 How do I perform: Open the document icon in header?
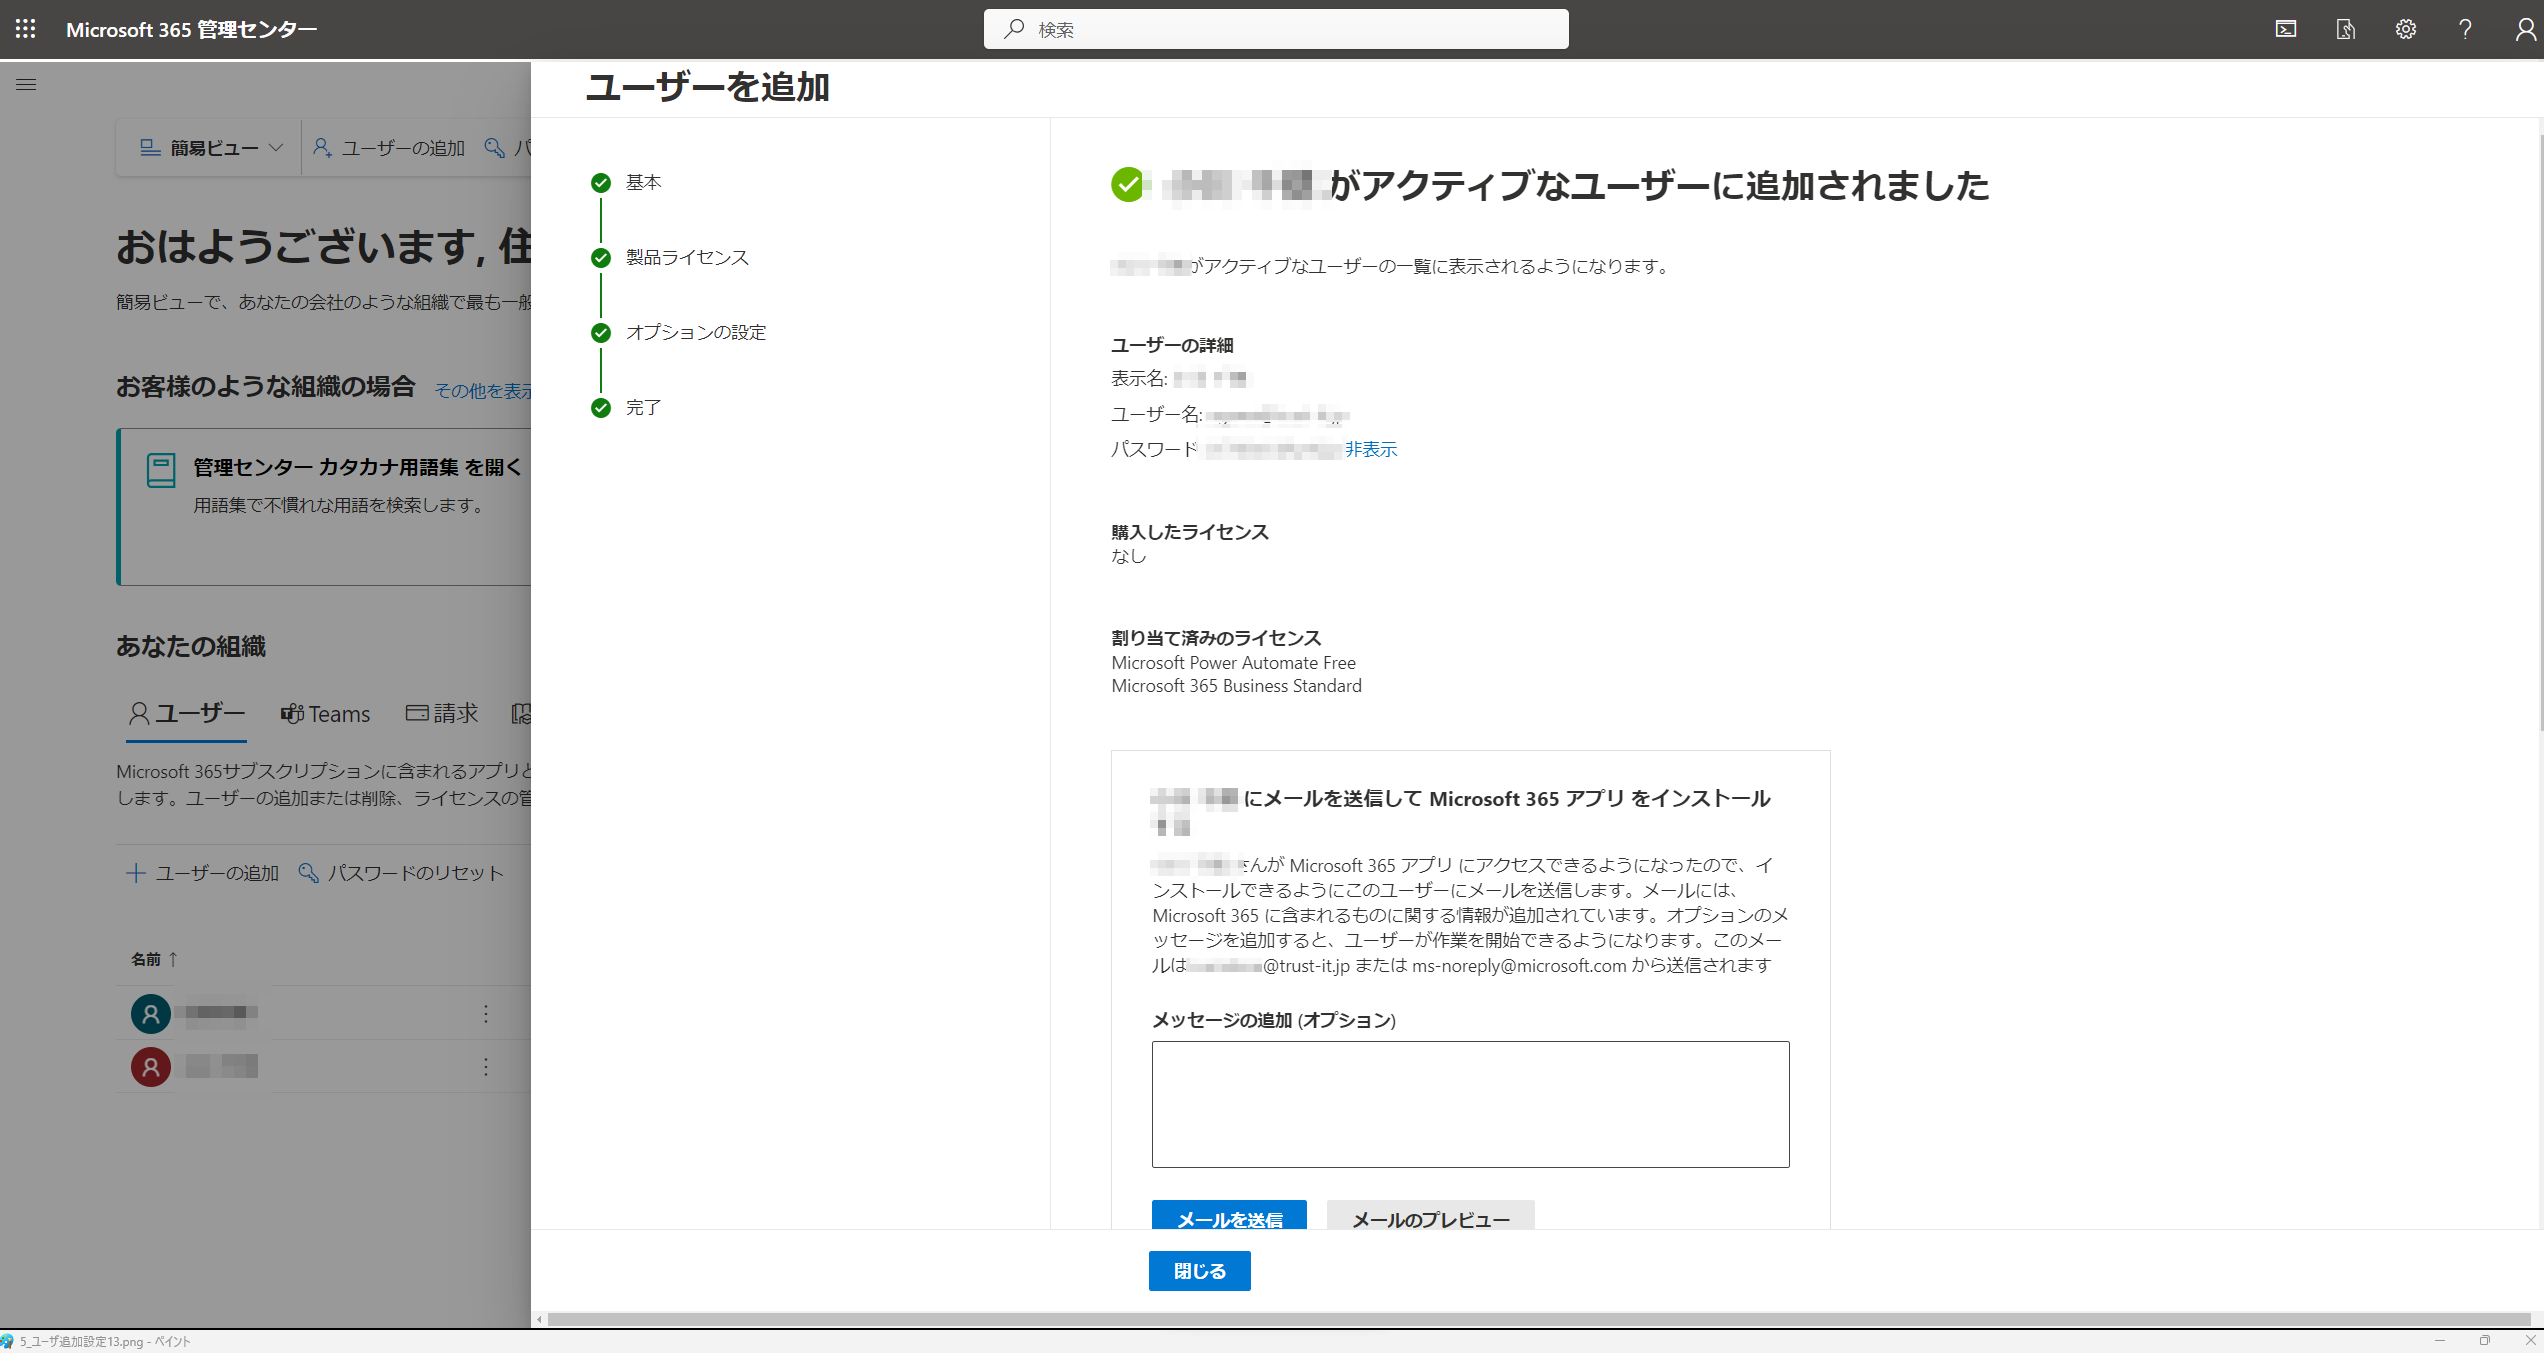point(2345,29)
